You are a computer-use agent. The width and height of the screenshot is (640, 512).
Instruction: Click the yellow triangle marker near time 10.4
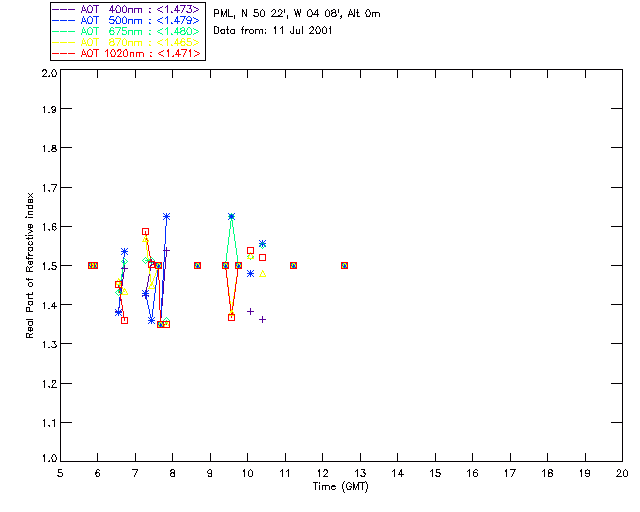[x=263, y=274]
